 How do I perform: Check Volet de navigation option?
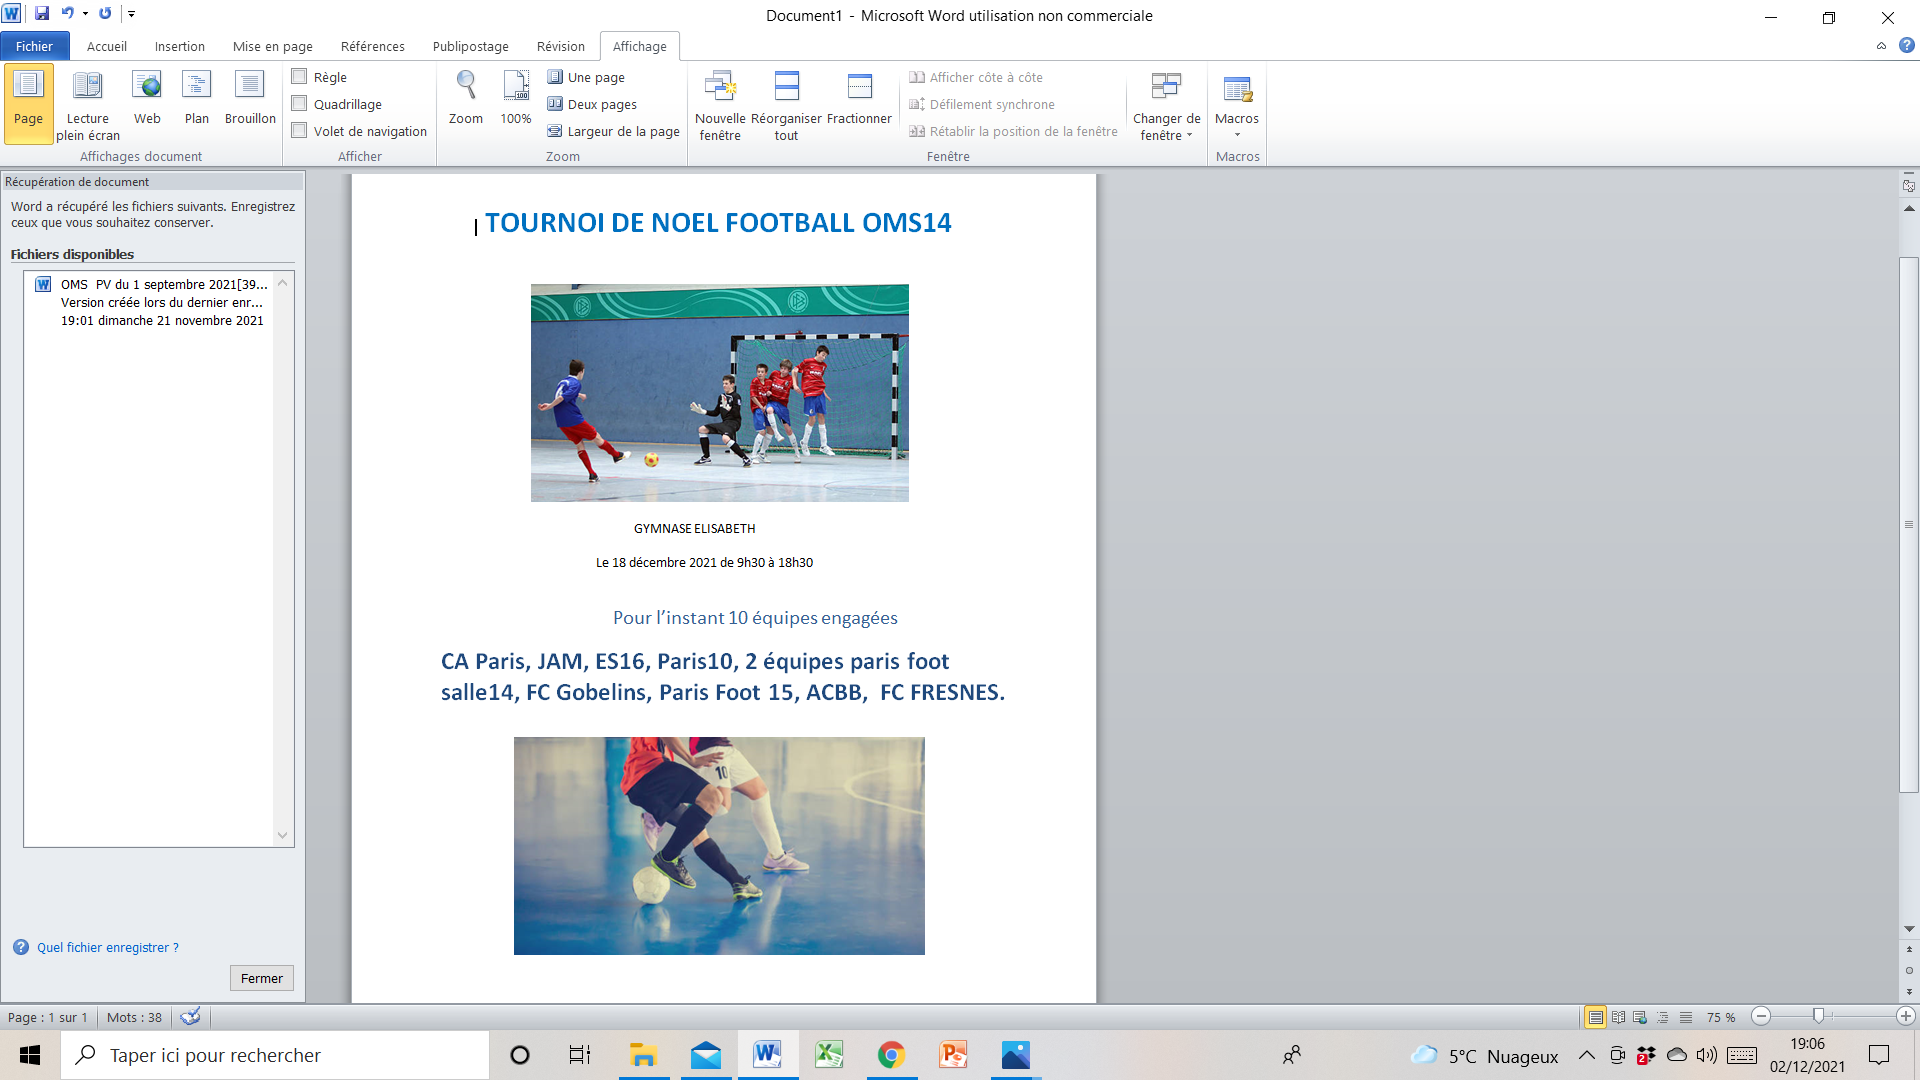pyautogui.click(x=299, y=130)
